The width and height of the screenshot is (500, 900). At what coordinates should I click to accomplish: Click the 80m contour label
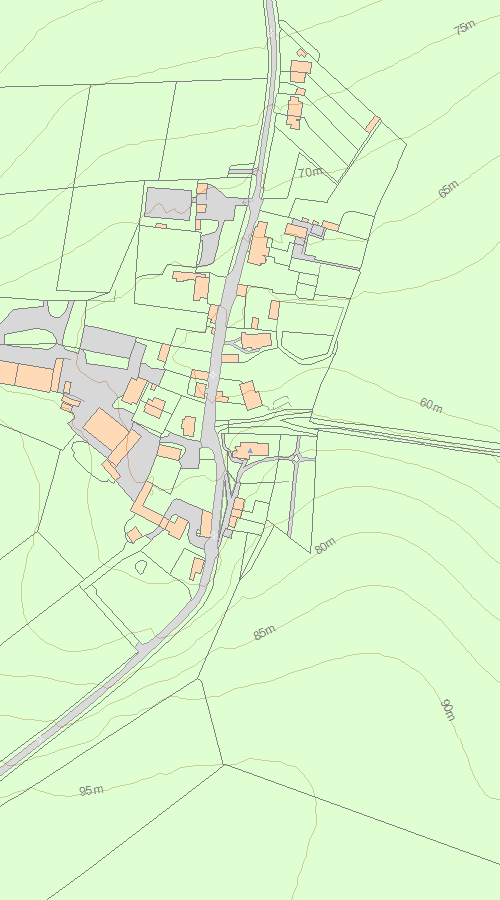click(325, 545)
